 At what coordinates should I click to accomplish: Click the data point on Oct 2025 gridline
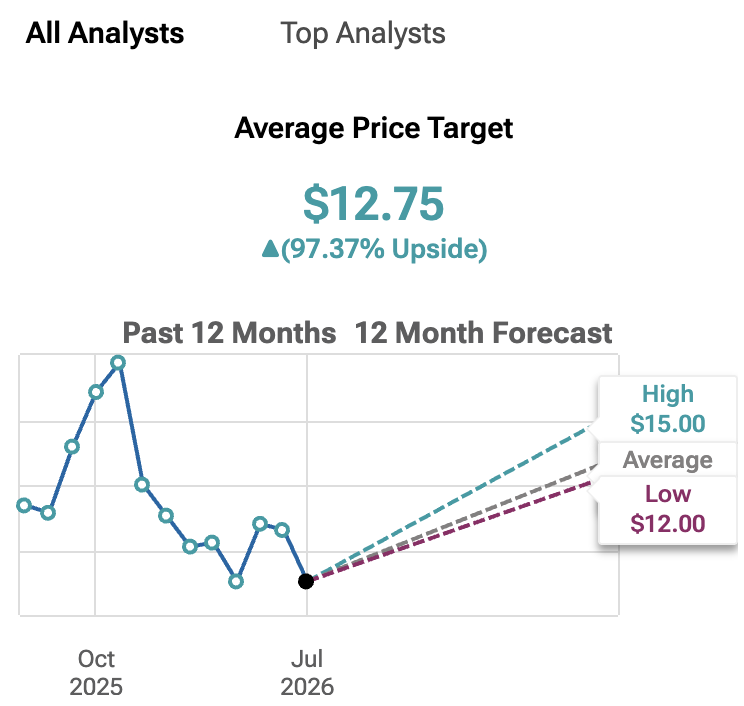(x=96, y=392)
